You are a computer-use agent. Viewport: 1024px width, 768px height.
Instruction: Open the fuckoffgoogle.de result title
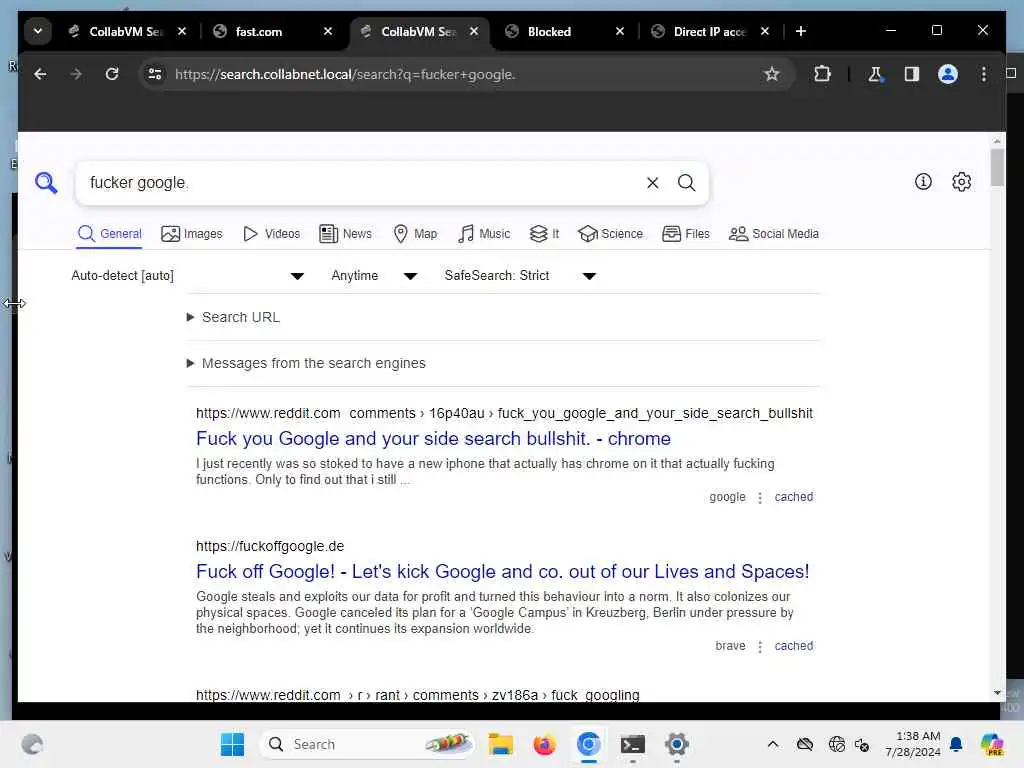(x=502, y=571)
